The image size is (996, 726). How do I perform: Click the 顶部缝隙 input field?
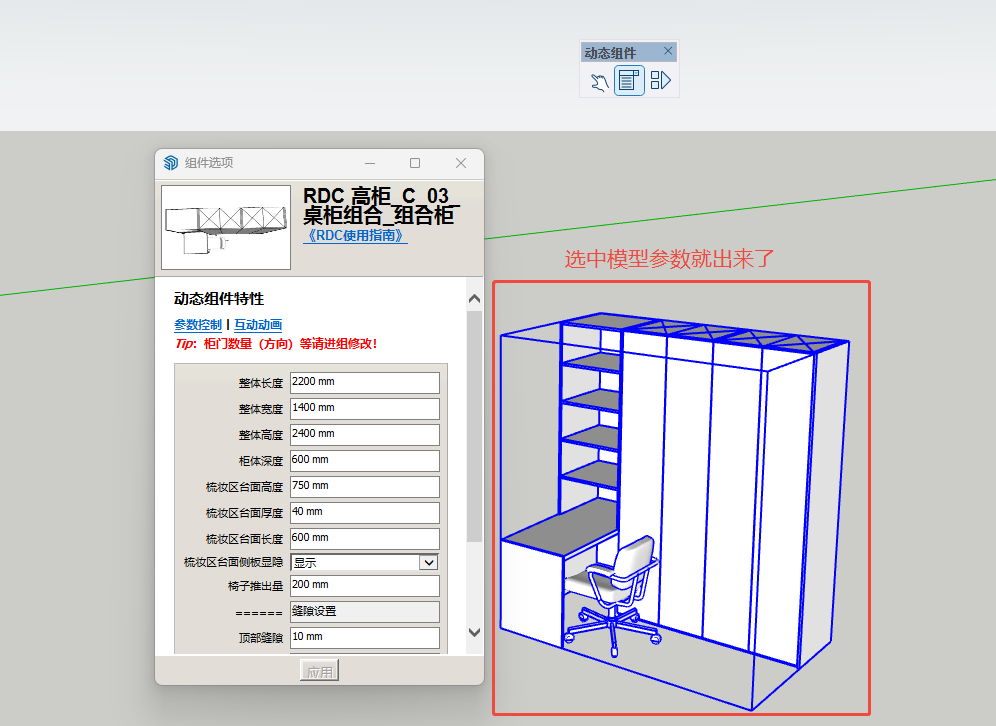tap(365, 638)
